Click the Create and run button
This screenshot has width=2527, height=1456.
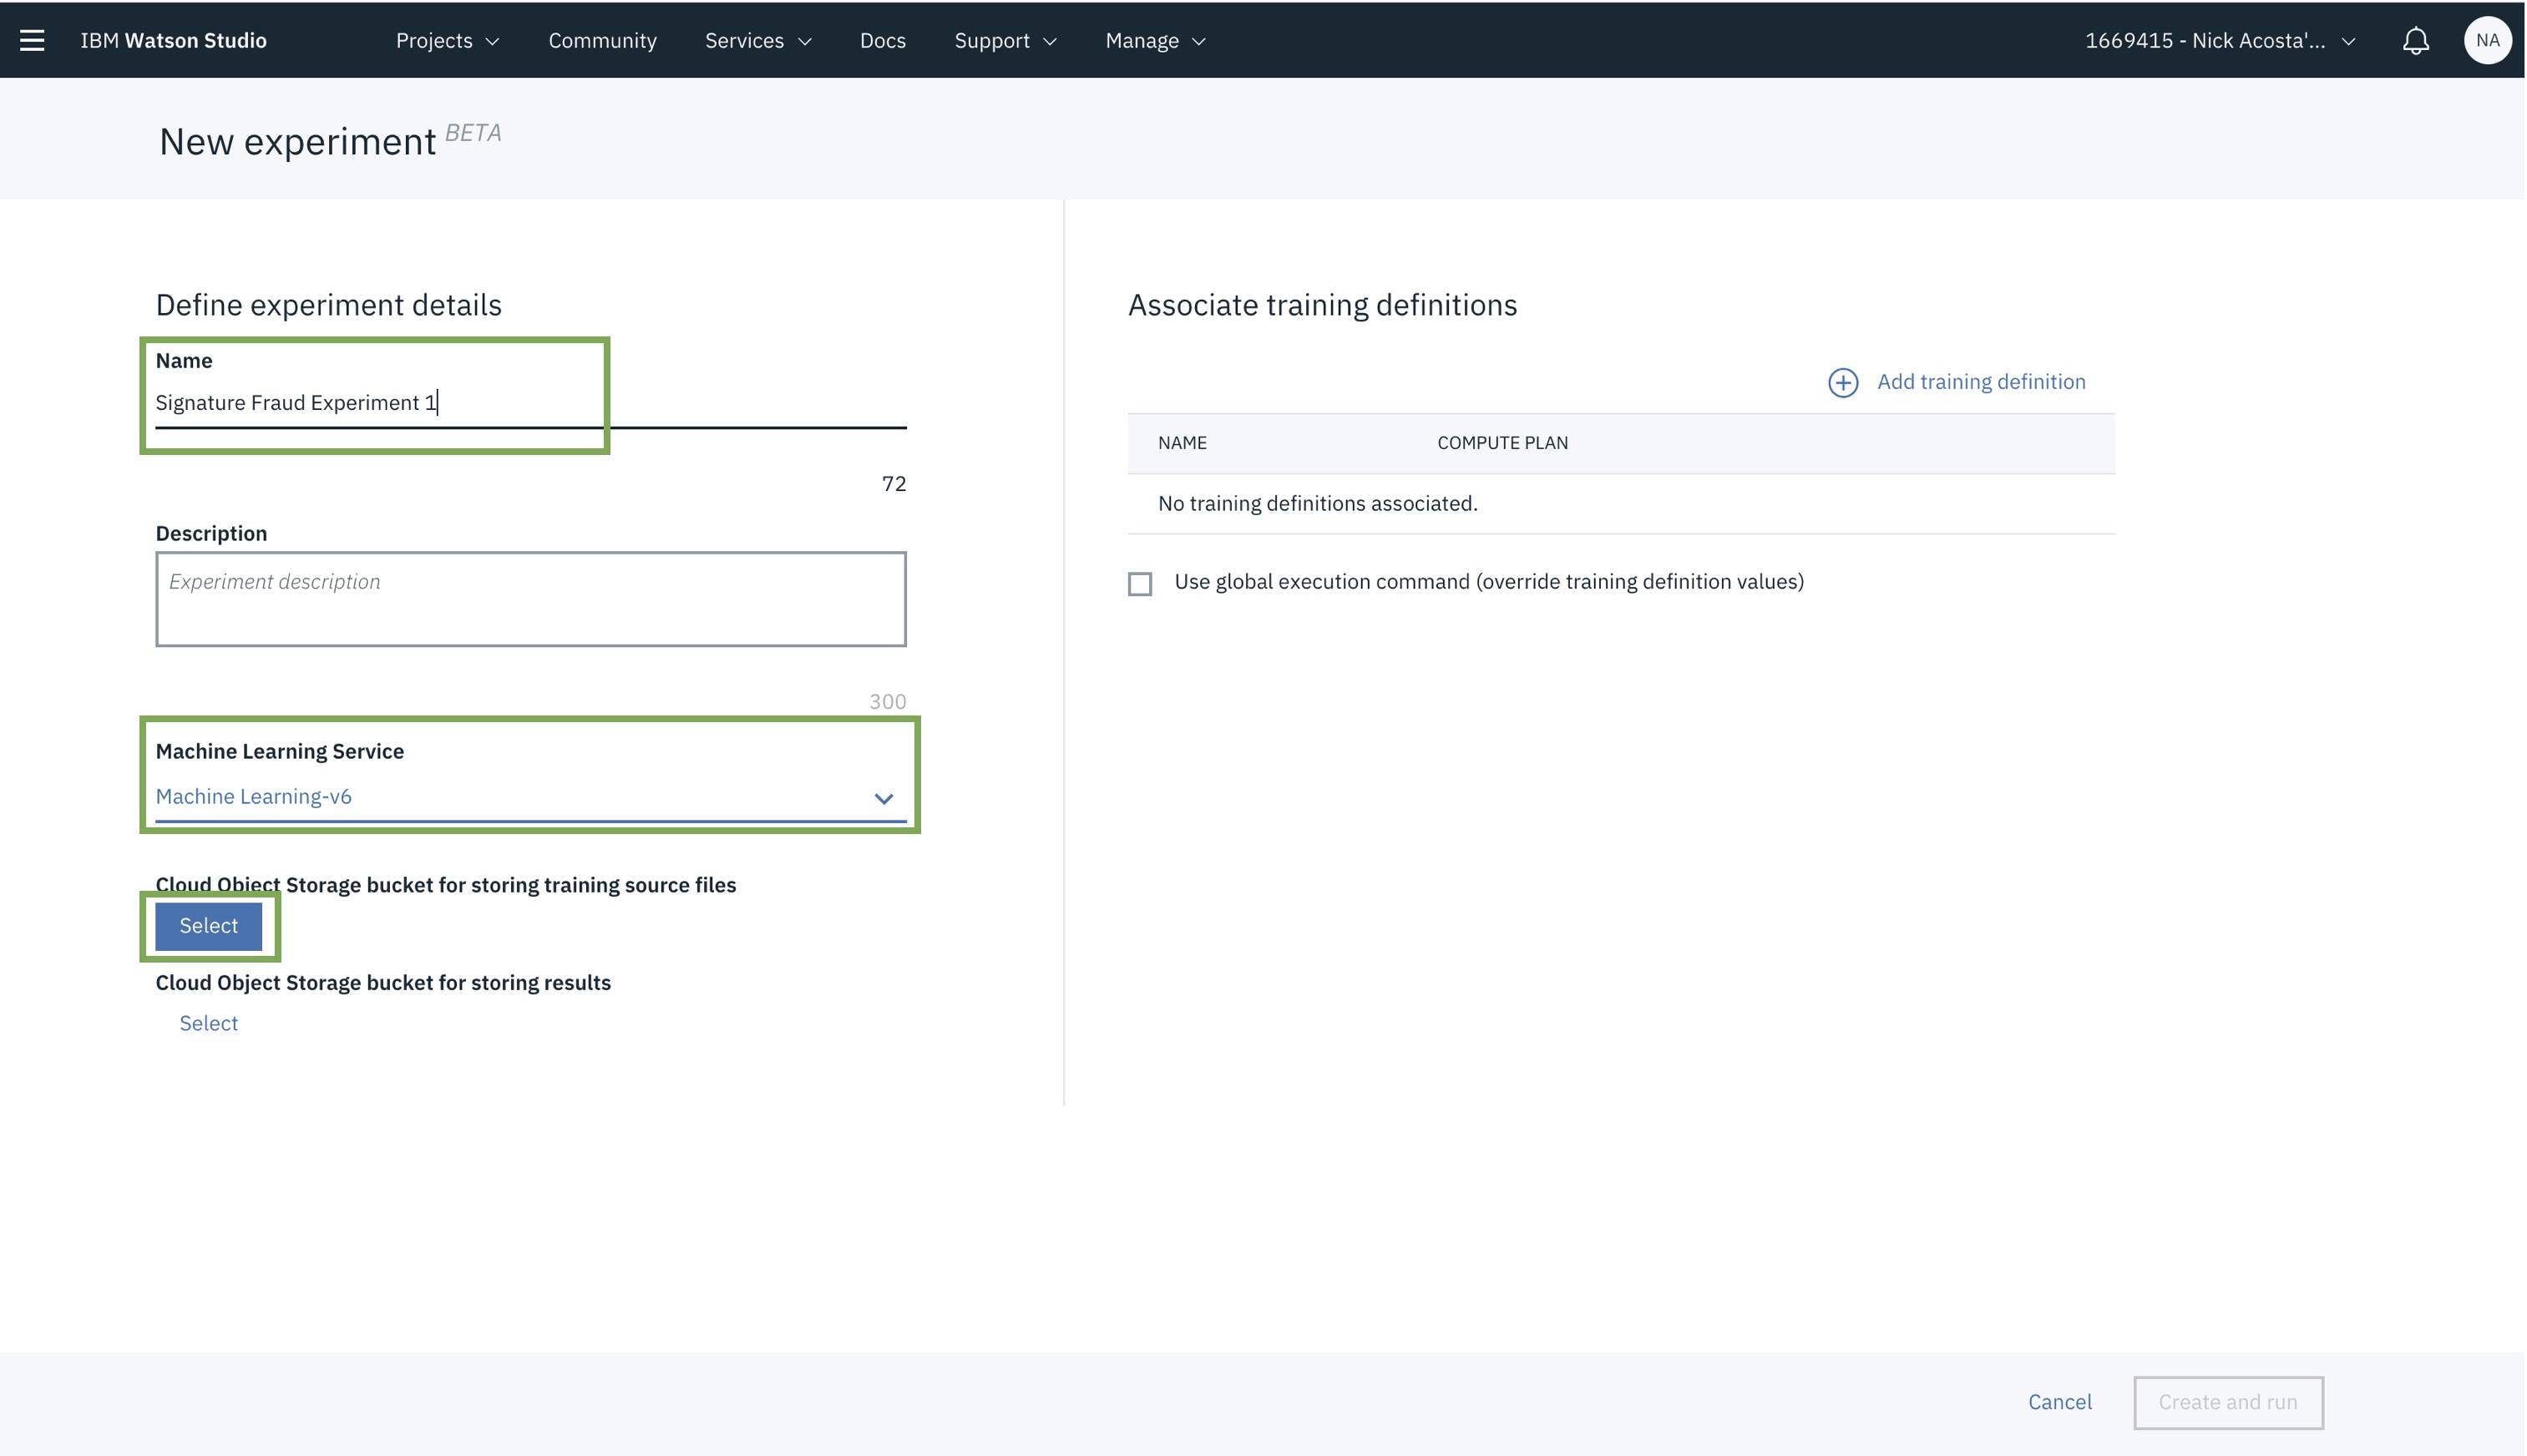(2227, 1402)
